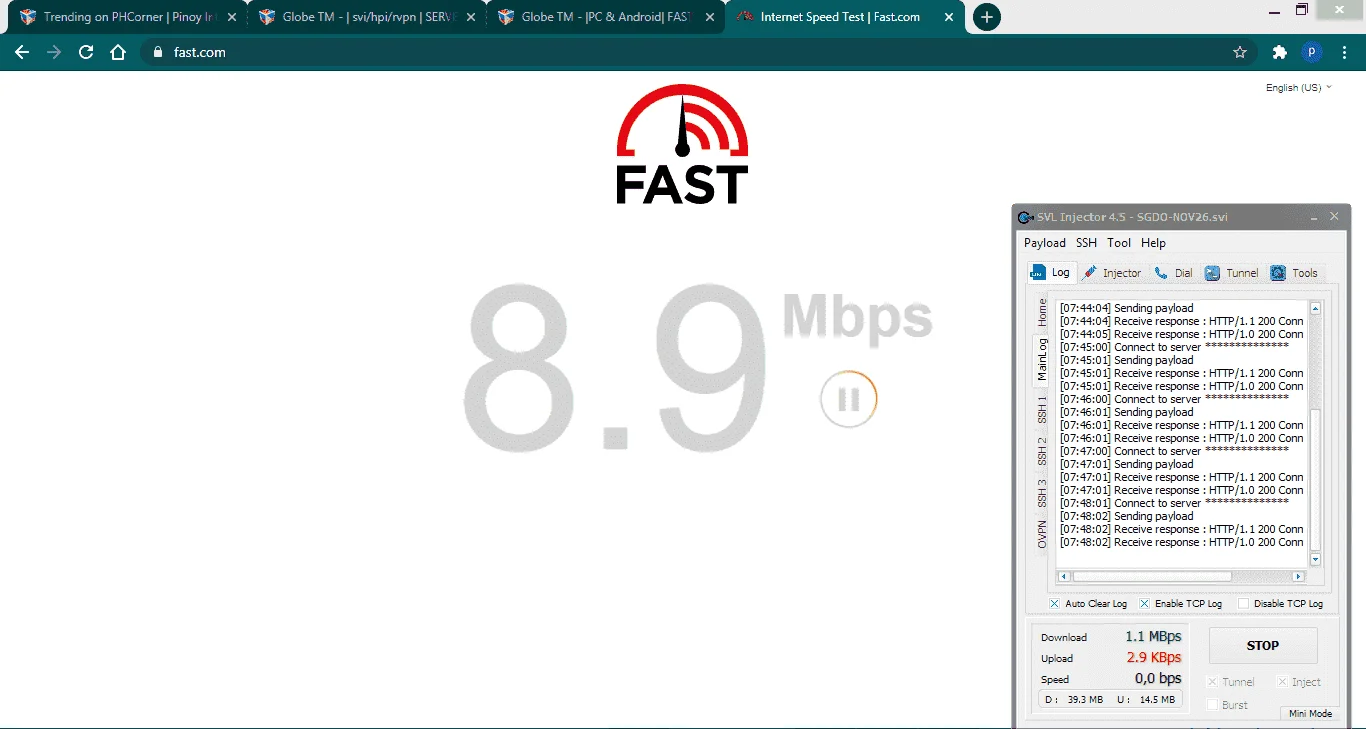Image resolution: width=1366 pixels, height=729 pixels.
Task: Bookmark this page with the star
Action: (1240, 52)
